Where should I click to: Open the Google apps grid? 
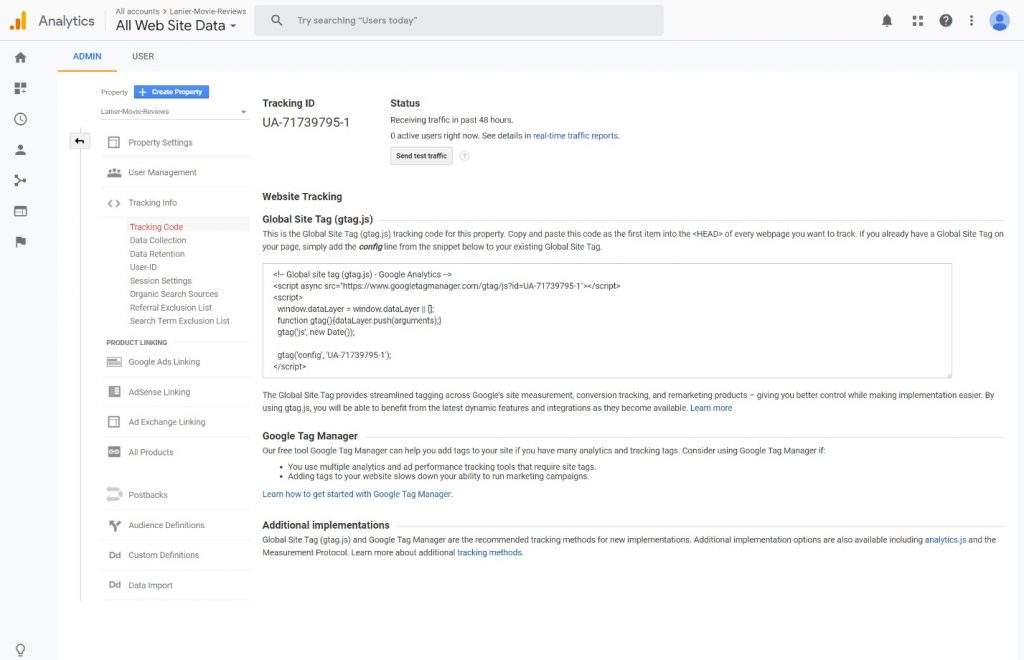(x=918, y=19)
